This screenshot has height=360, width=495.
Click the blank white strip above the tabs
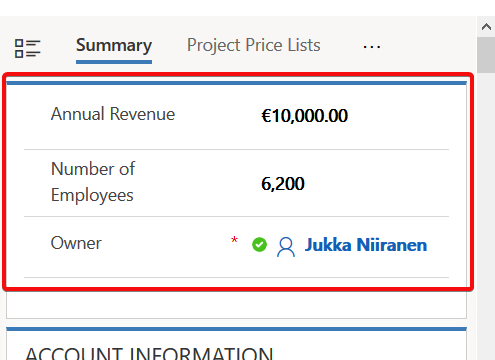pos(247,8)
